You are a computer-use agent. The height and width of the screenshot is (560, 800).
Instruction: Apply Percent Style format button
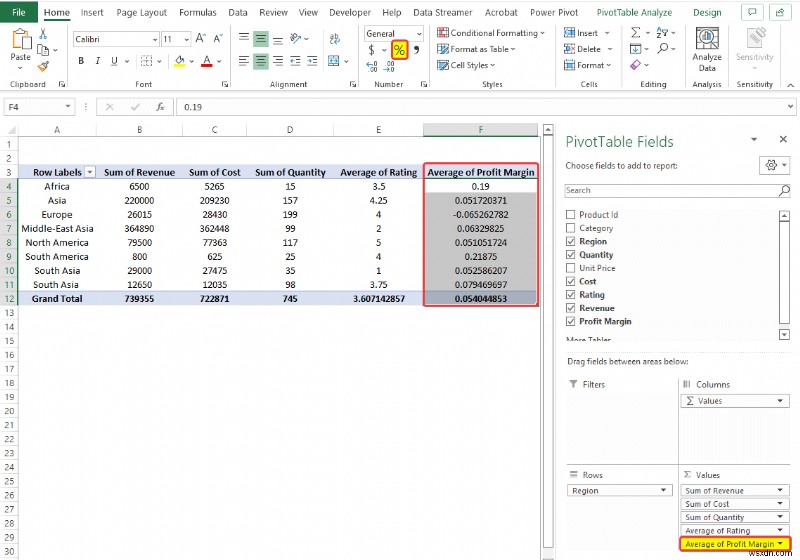399,49
